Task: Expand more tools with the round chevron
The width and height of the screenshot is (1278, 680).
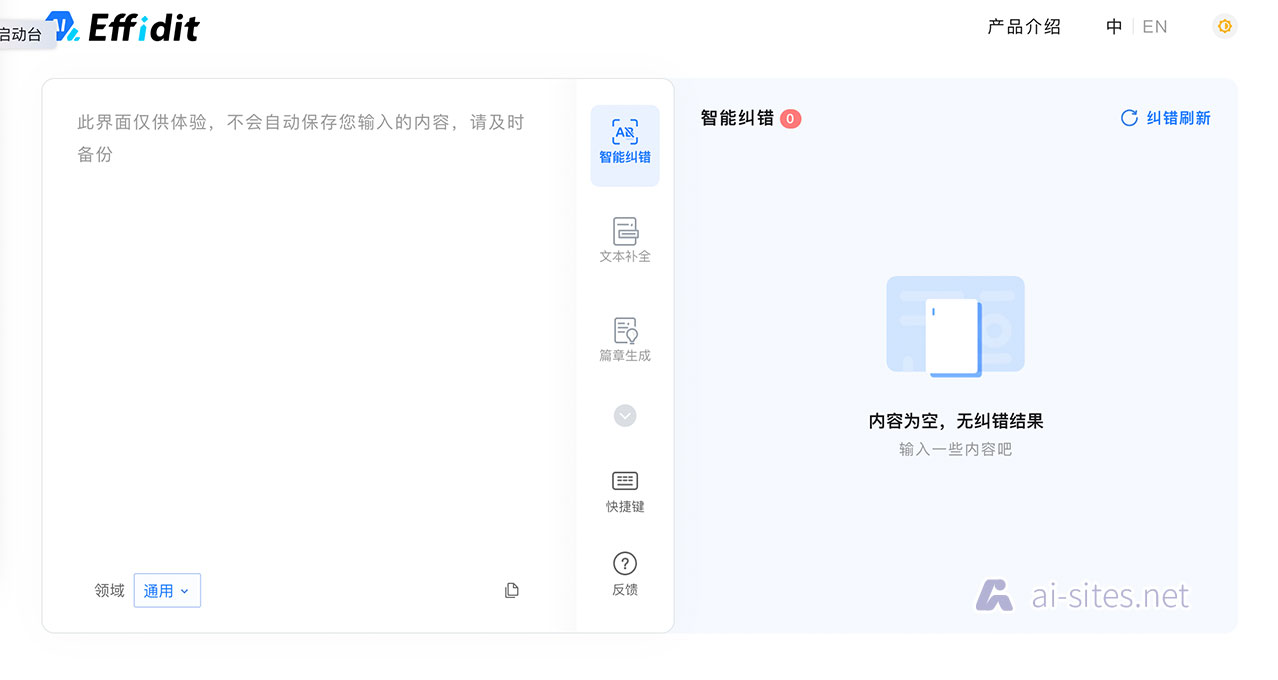Action: coord(625,415)
